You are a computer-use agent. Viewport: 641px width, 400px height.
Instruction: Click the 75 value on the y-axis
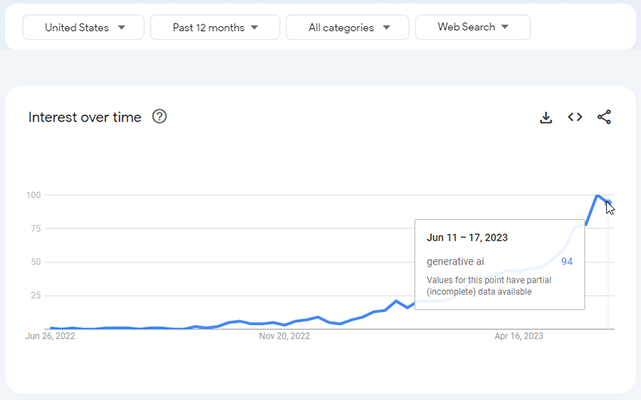[x=35, y=228]
